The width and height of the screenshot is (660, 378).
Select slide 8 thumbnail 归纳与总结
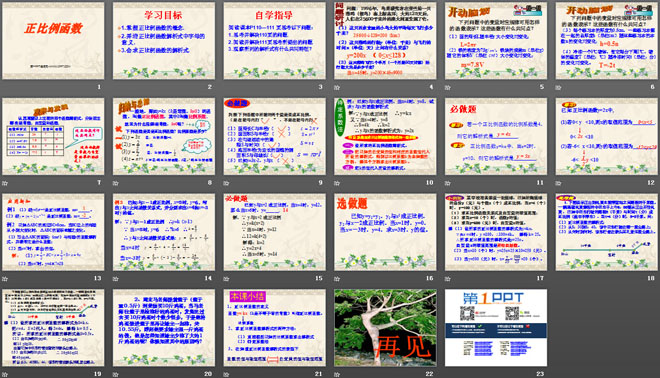pos(164,136)
